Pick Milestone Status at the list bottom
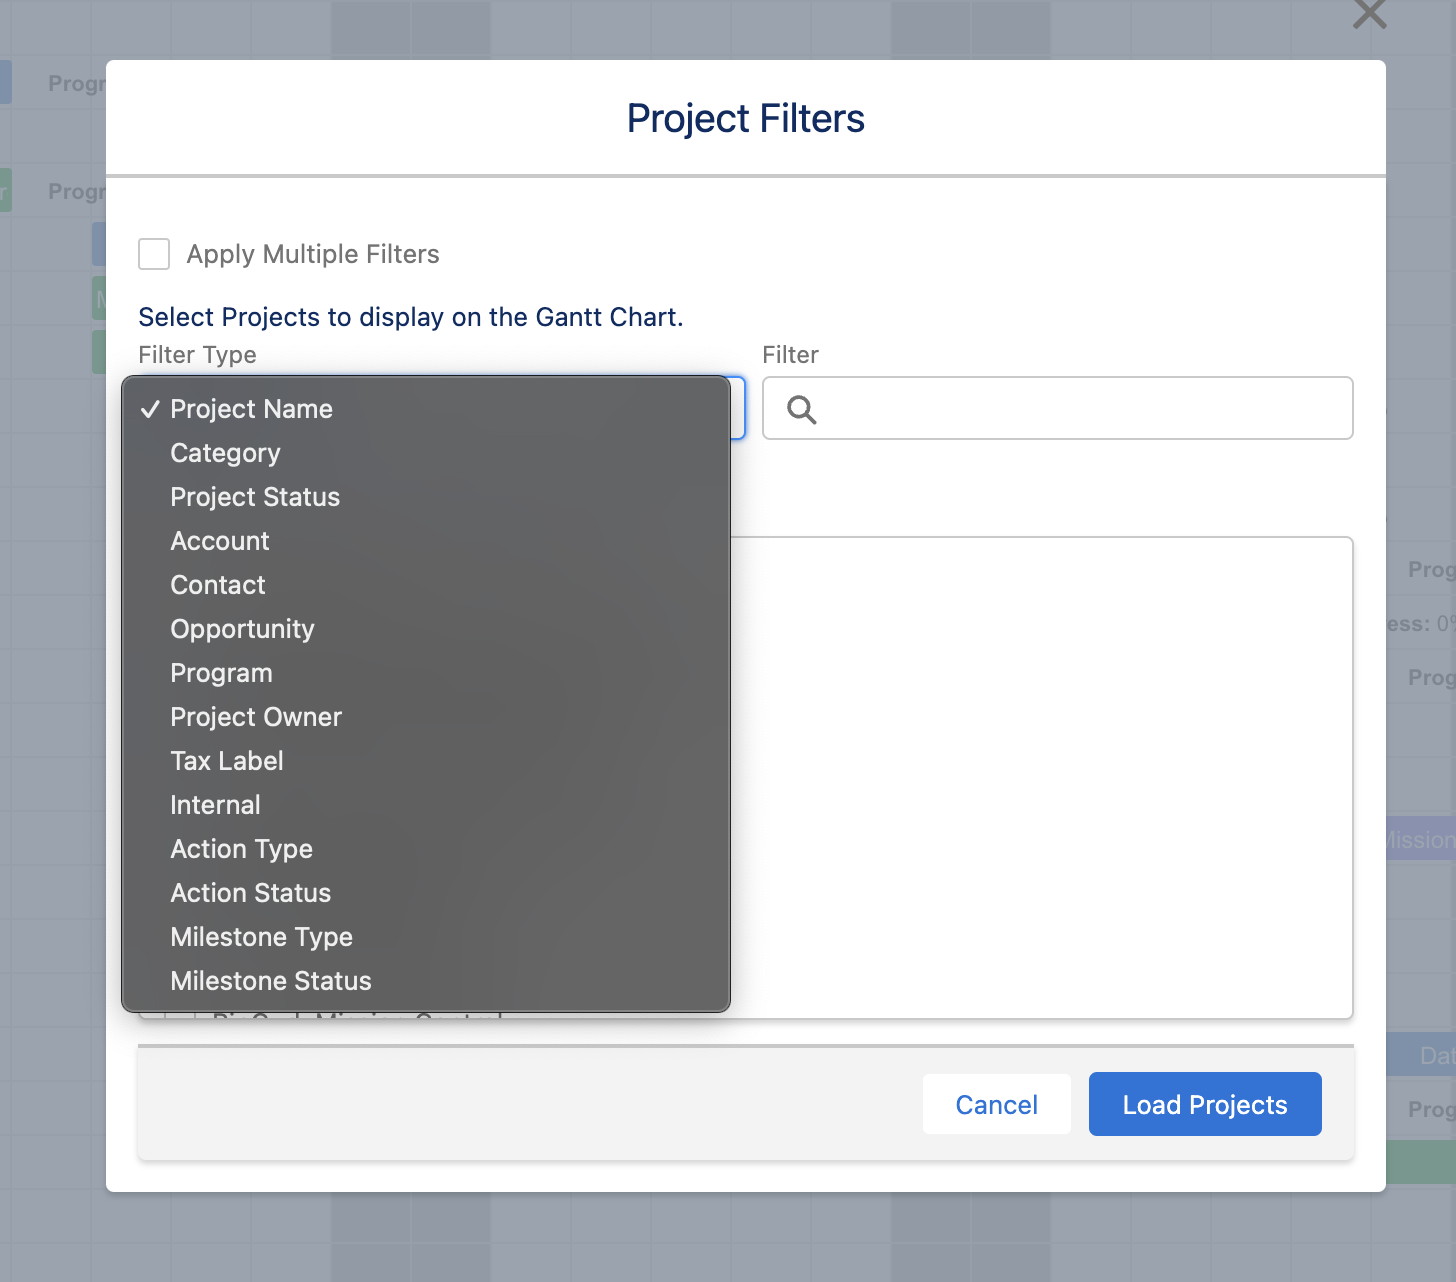 click(270, 980)
